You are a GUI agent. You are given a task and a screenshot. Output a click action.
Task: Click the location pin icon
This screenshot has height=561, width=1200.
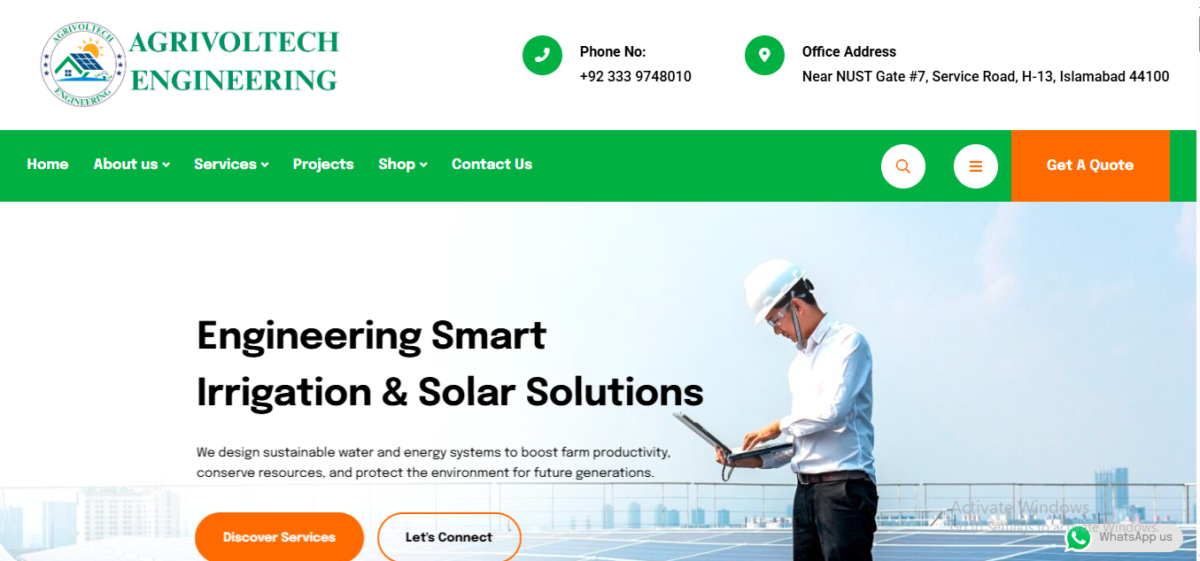(x=764, y=55)
